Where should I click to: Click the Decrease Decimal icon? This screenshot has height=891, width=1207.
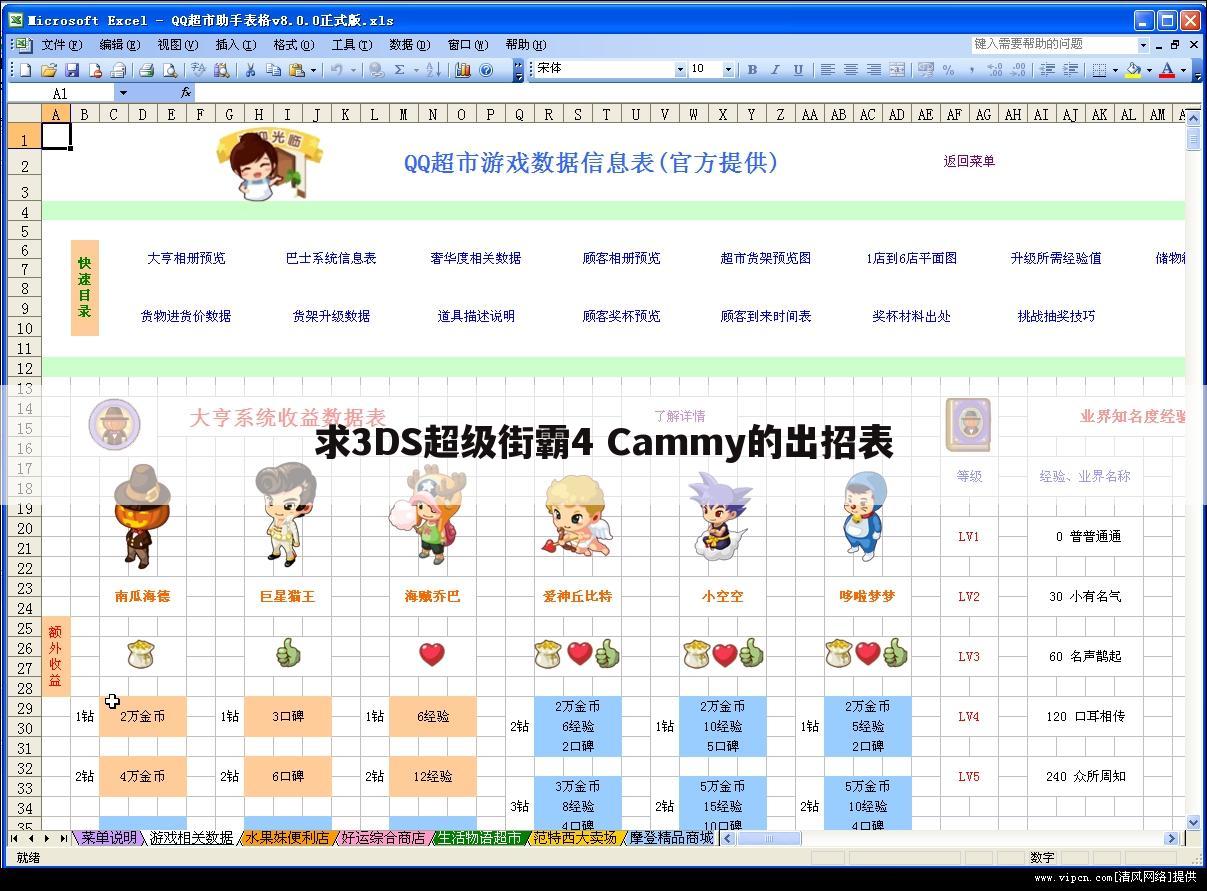click(x=1019, y=70)
